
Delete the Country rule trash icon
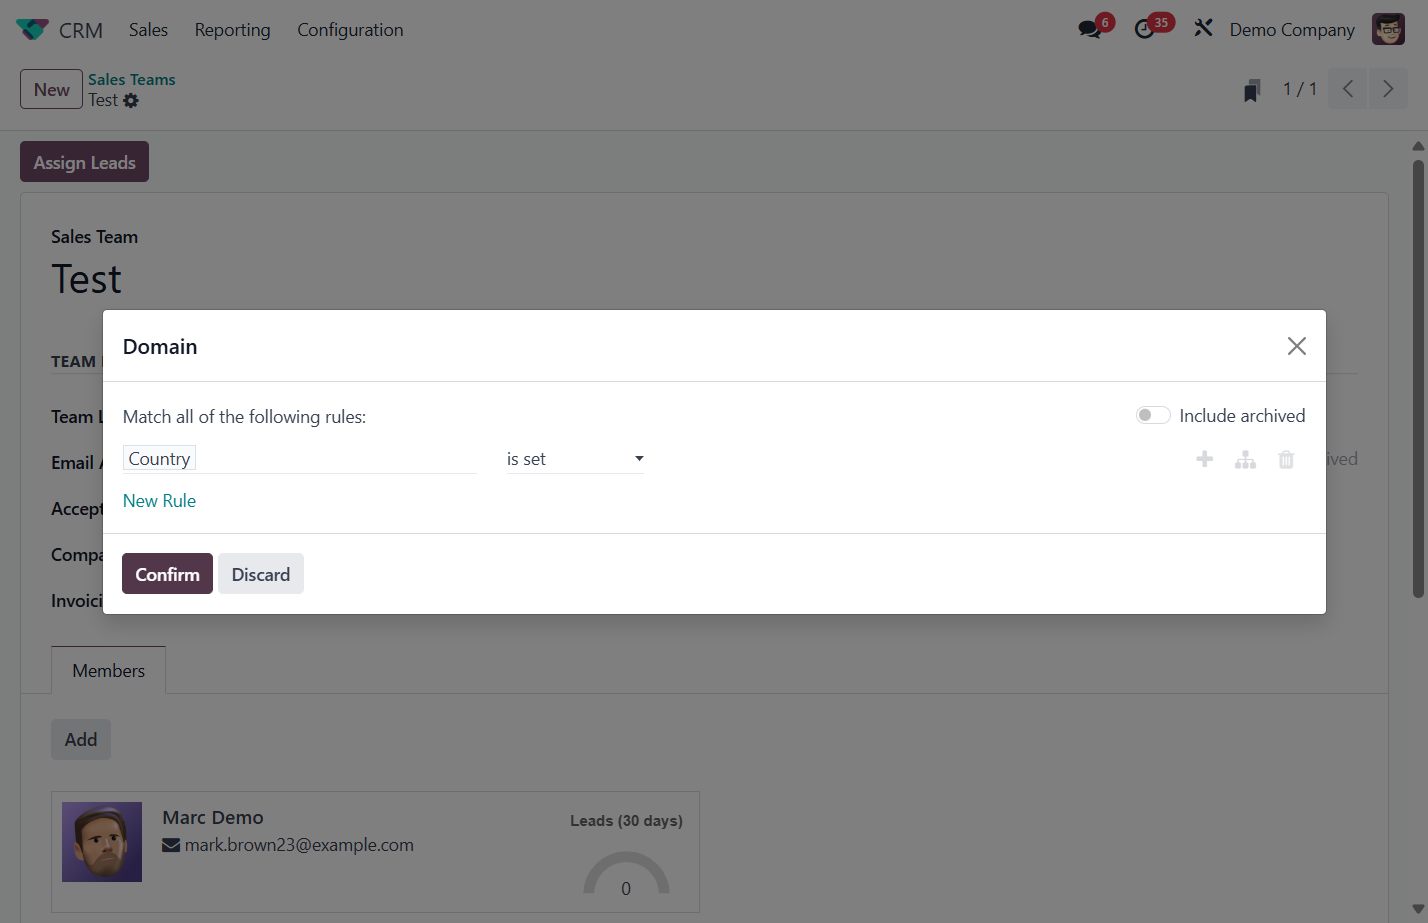point(1286,459)
